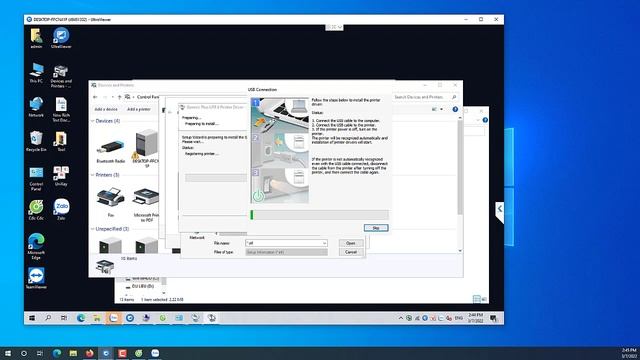This screenshot has width=640, height=360.
Task: Click the Skip button
Action: 376,228
